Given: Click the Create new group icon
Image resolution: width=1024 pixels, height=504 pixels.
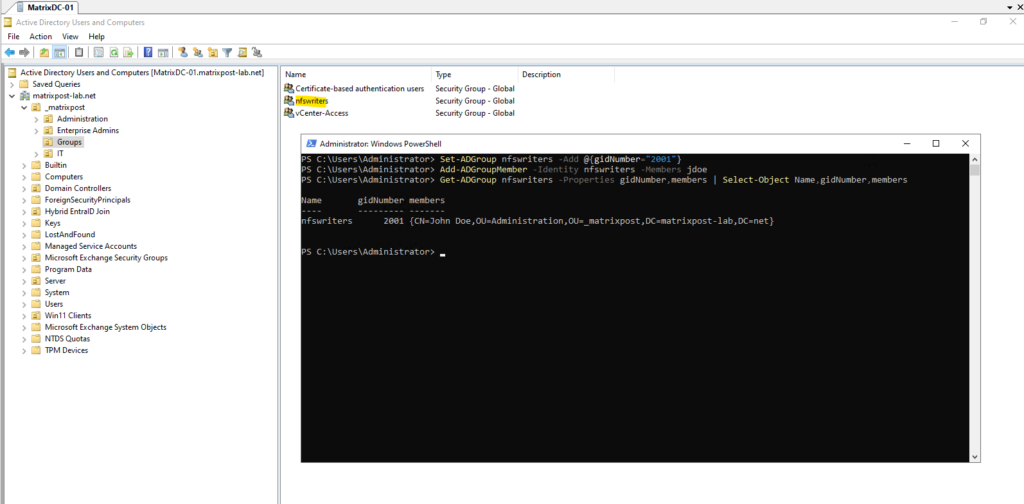Looking at the screenshot, I should pyautogui.click(x=197, y=52).
